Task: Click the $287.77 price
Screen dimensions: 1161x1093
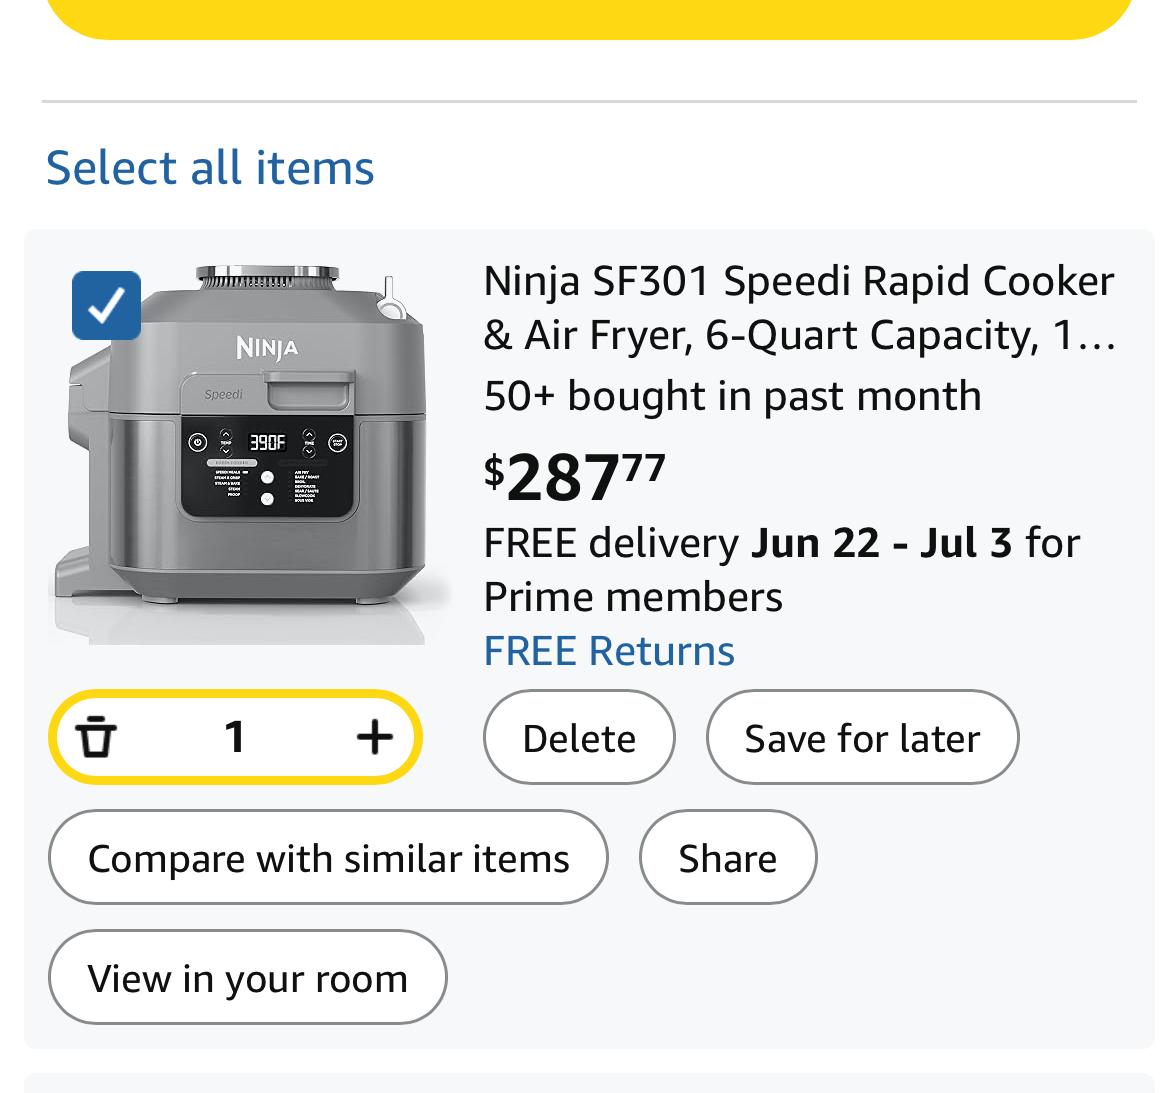Action: pyautogui.click(x=575, y=476)
